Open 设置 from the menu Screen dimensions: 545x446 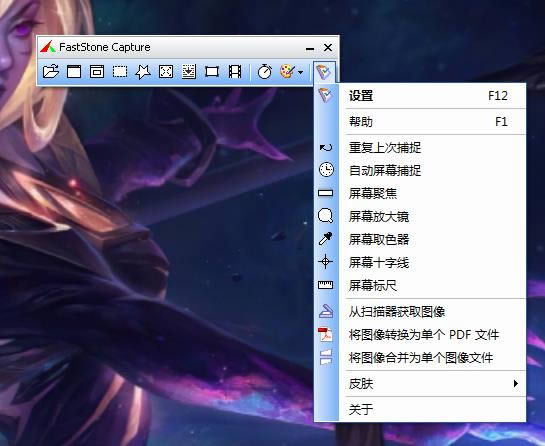[420, 96]
